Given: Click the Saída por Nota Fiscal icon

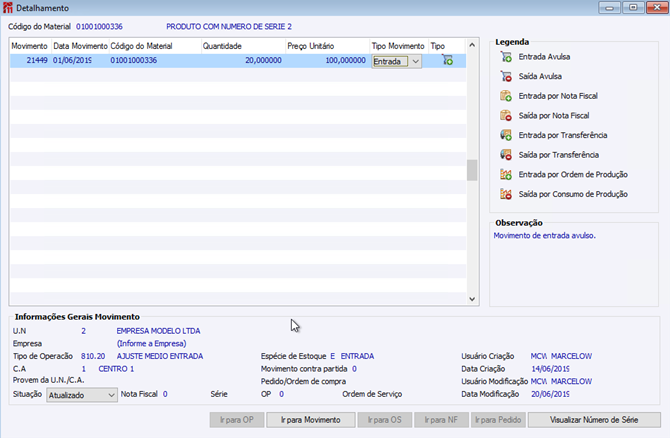Looking at the screenshot, I should pyautogui.click(x=506, y=116).
